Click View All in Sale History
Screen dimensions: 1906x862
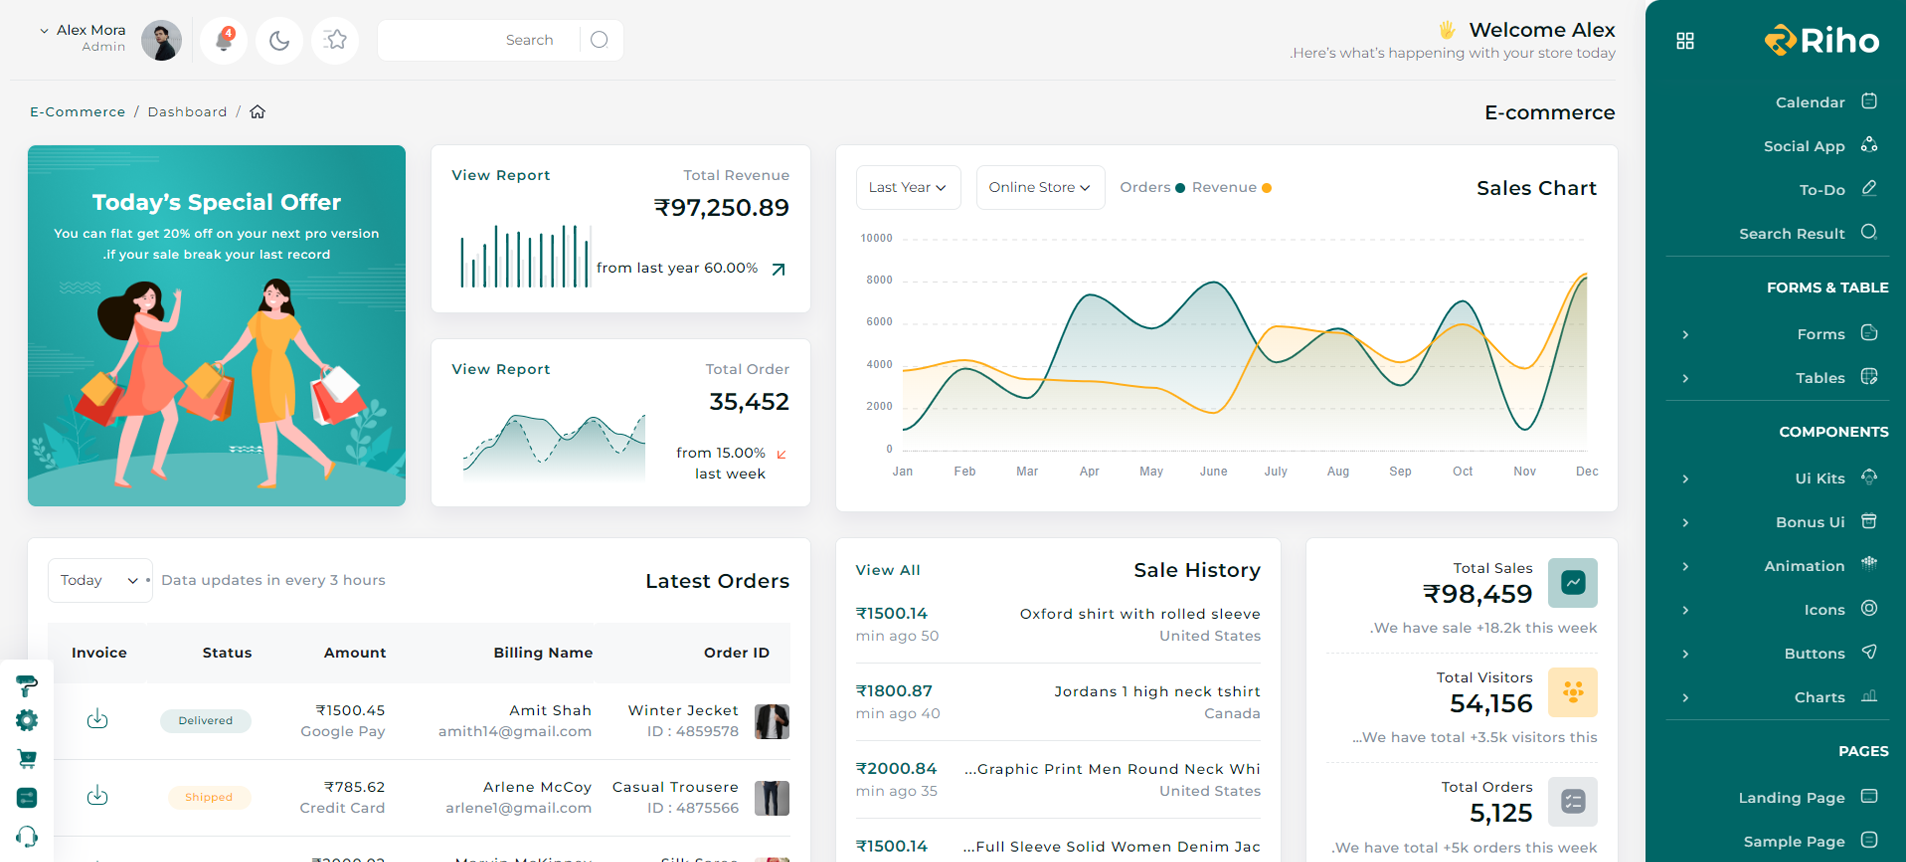point(888,570)
